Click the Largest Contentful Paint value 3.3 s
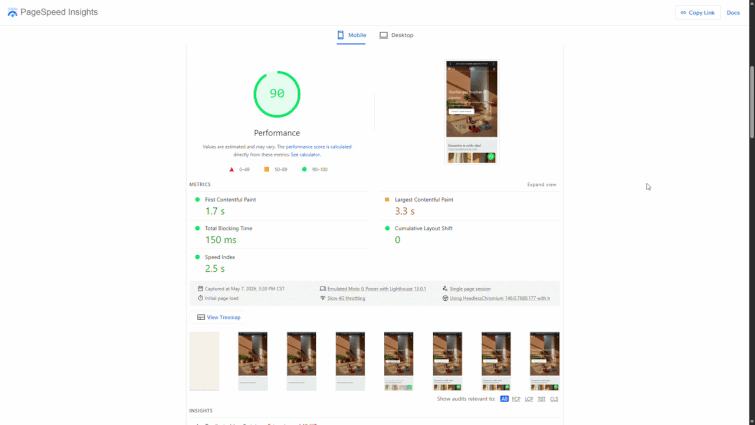The width and height of the screenshot is (755, 425). pyautogui.click(x=404, y=211)
